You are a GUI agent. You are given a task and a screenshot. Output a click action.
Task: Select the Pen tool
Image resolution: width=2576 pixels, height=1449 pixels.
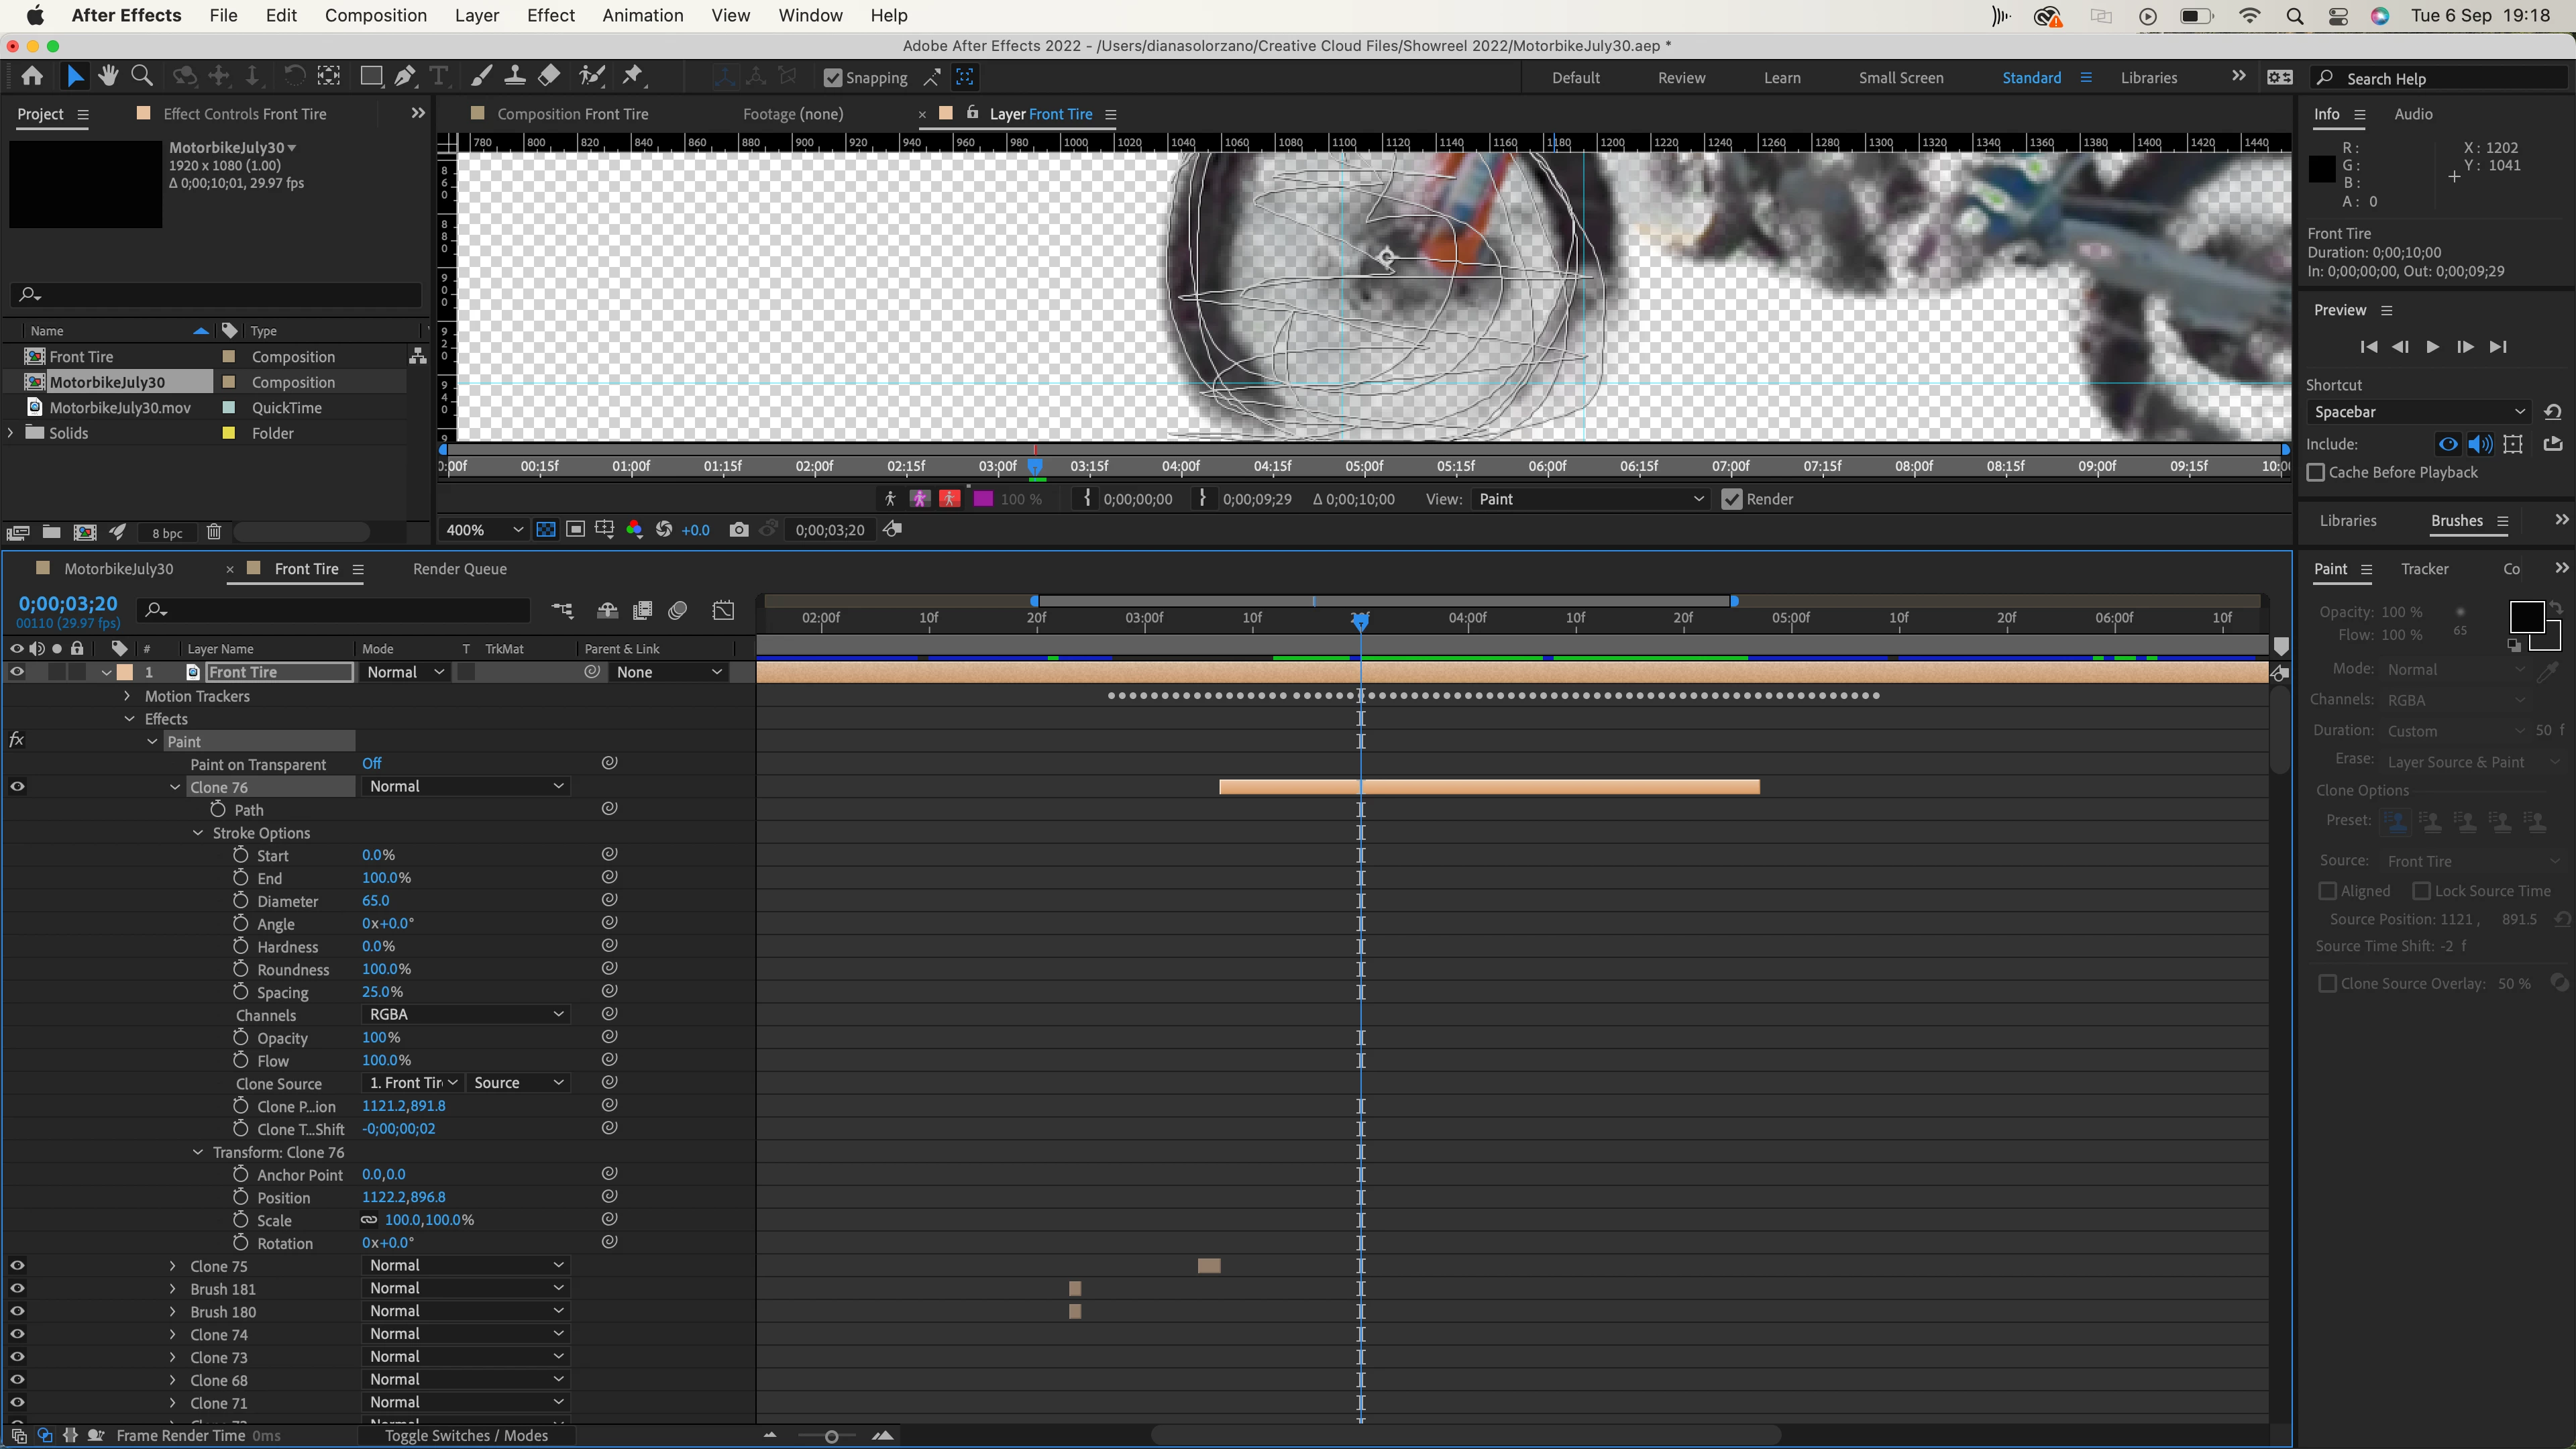pyautogui.click(x=405, y=76)
